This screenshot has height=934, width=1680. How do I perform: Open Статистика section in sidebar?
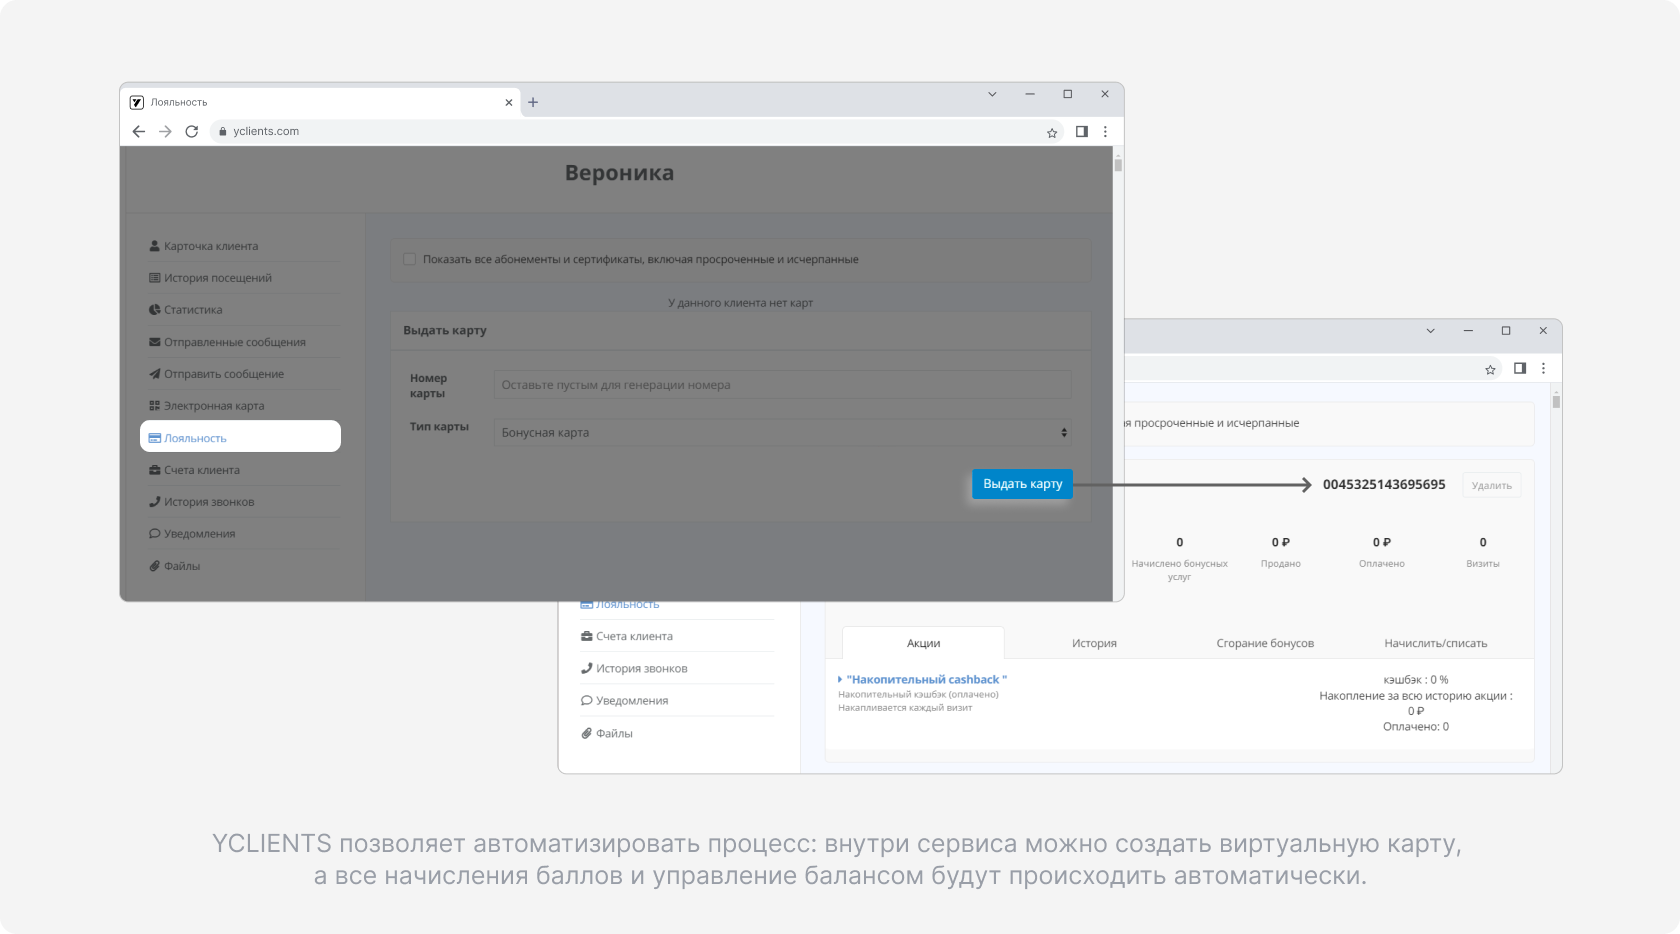click(x=193, y=310)
